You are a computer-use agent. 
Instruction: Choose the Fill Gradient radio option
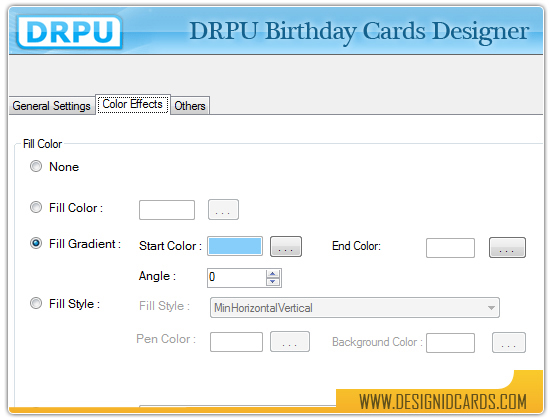click(36, 243)
